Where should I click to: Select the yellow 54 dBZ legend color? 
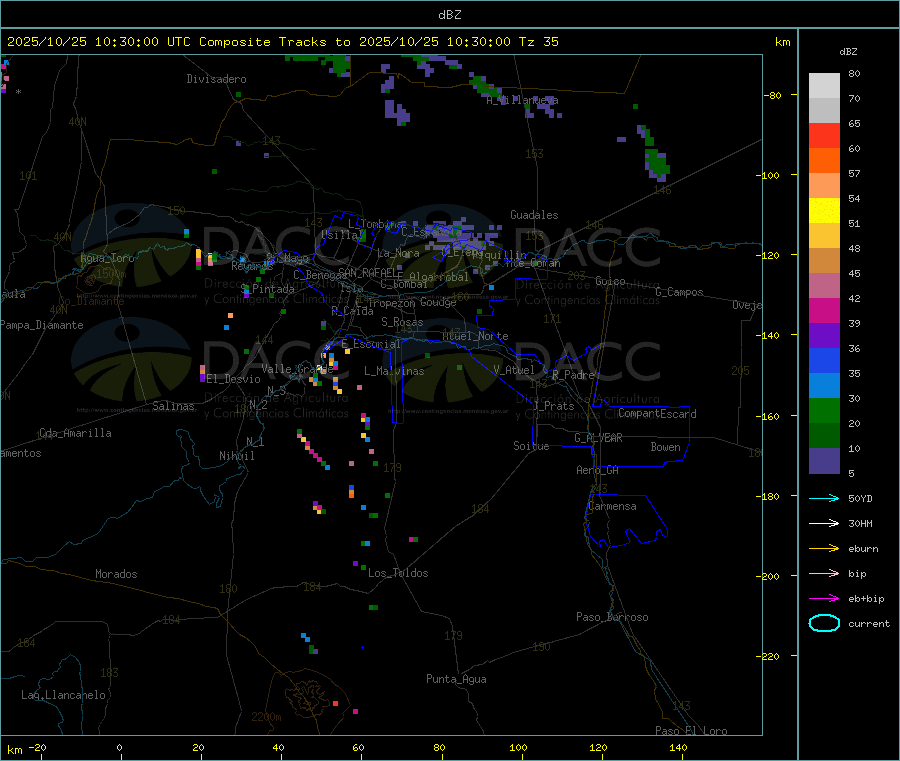824,210
